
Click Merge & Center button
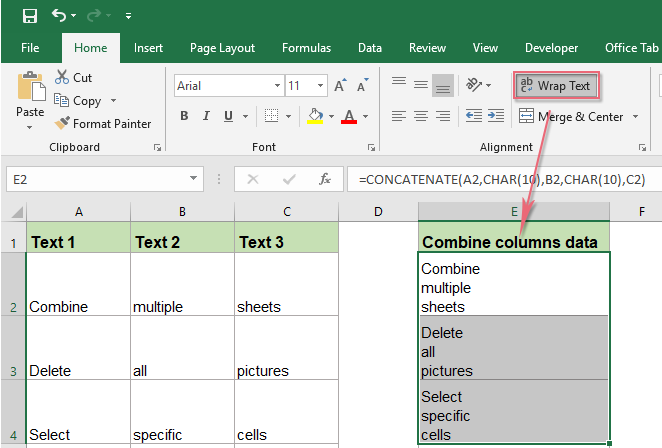click(x=571, y=116)
